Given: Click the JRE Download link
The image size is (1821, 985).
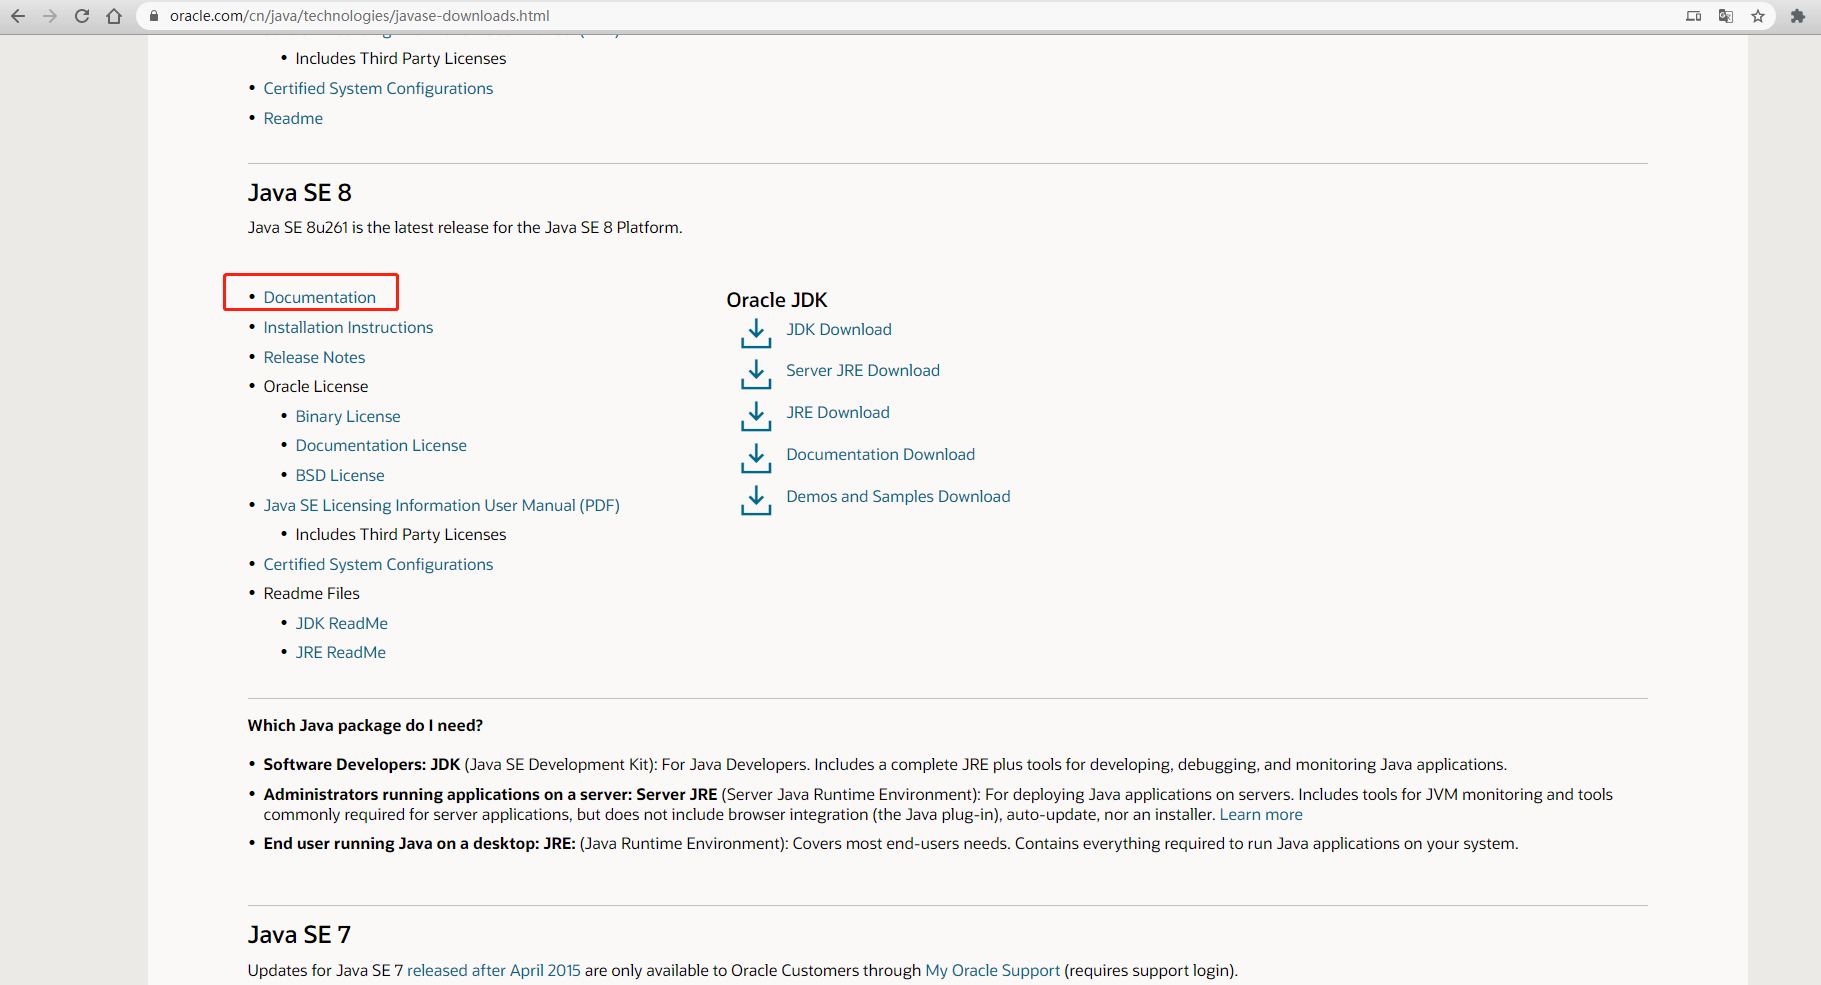Looking at the screenshot, I should [838, 412].
